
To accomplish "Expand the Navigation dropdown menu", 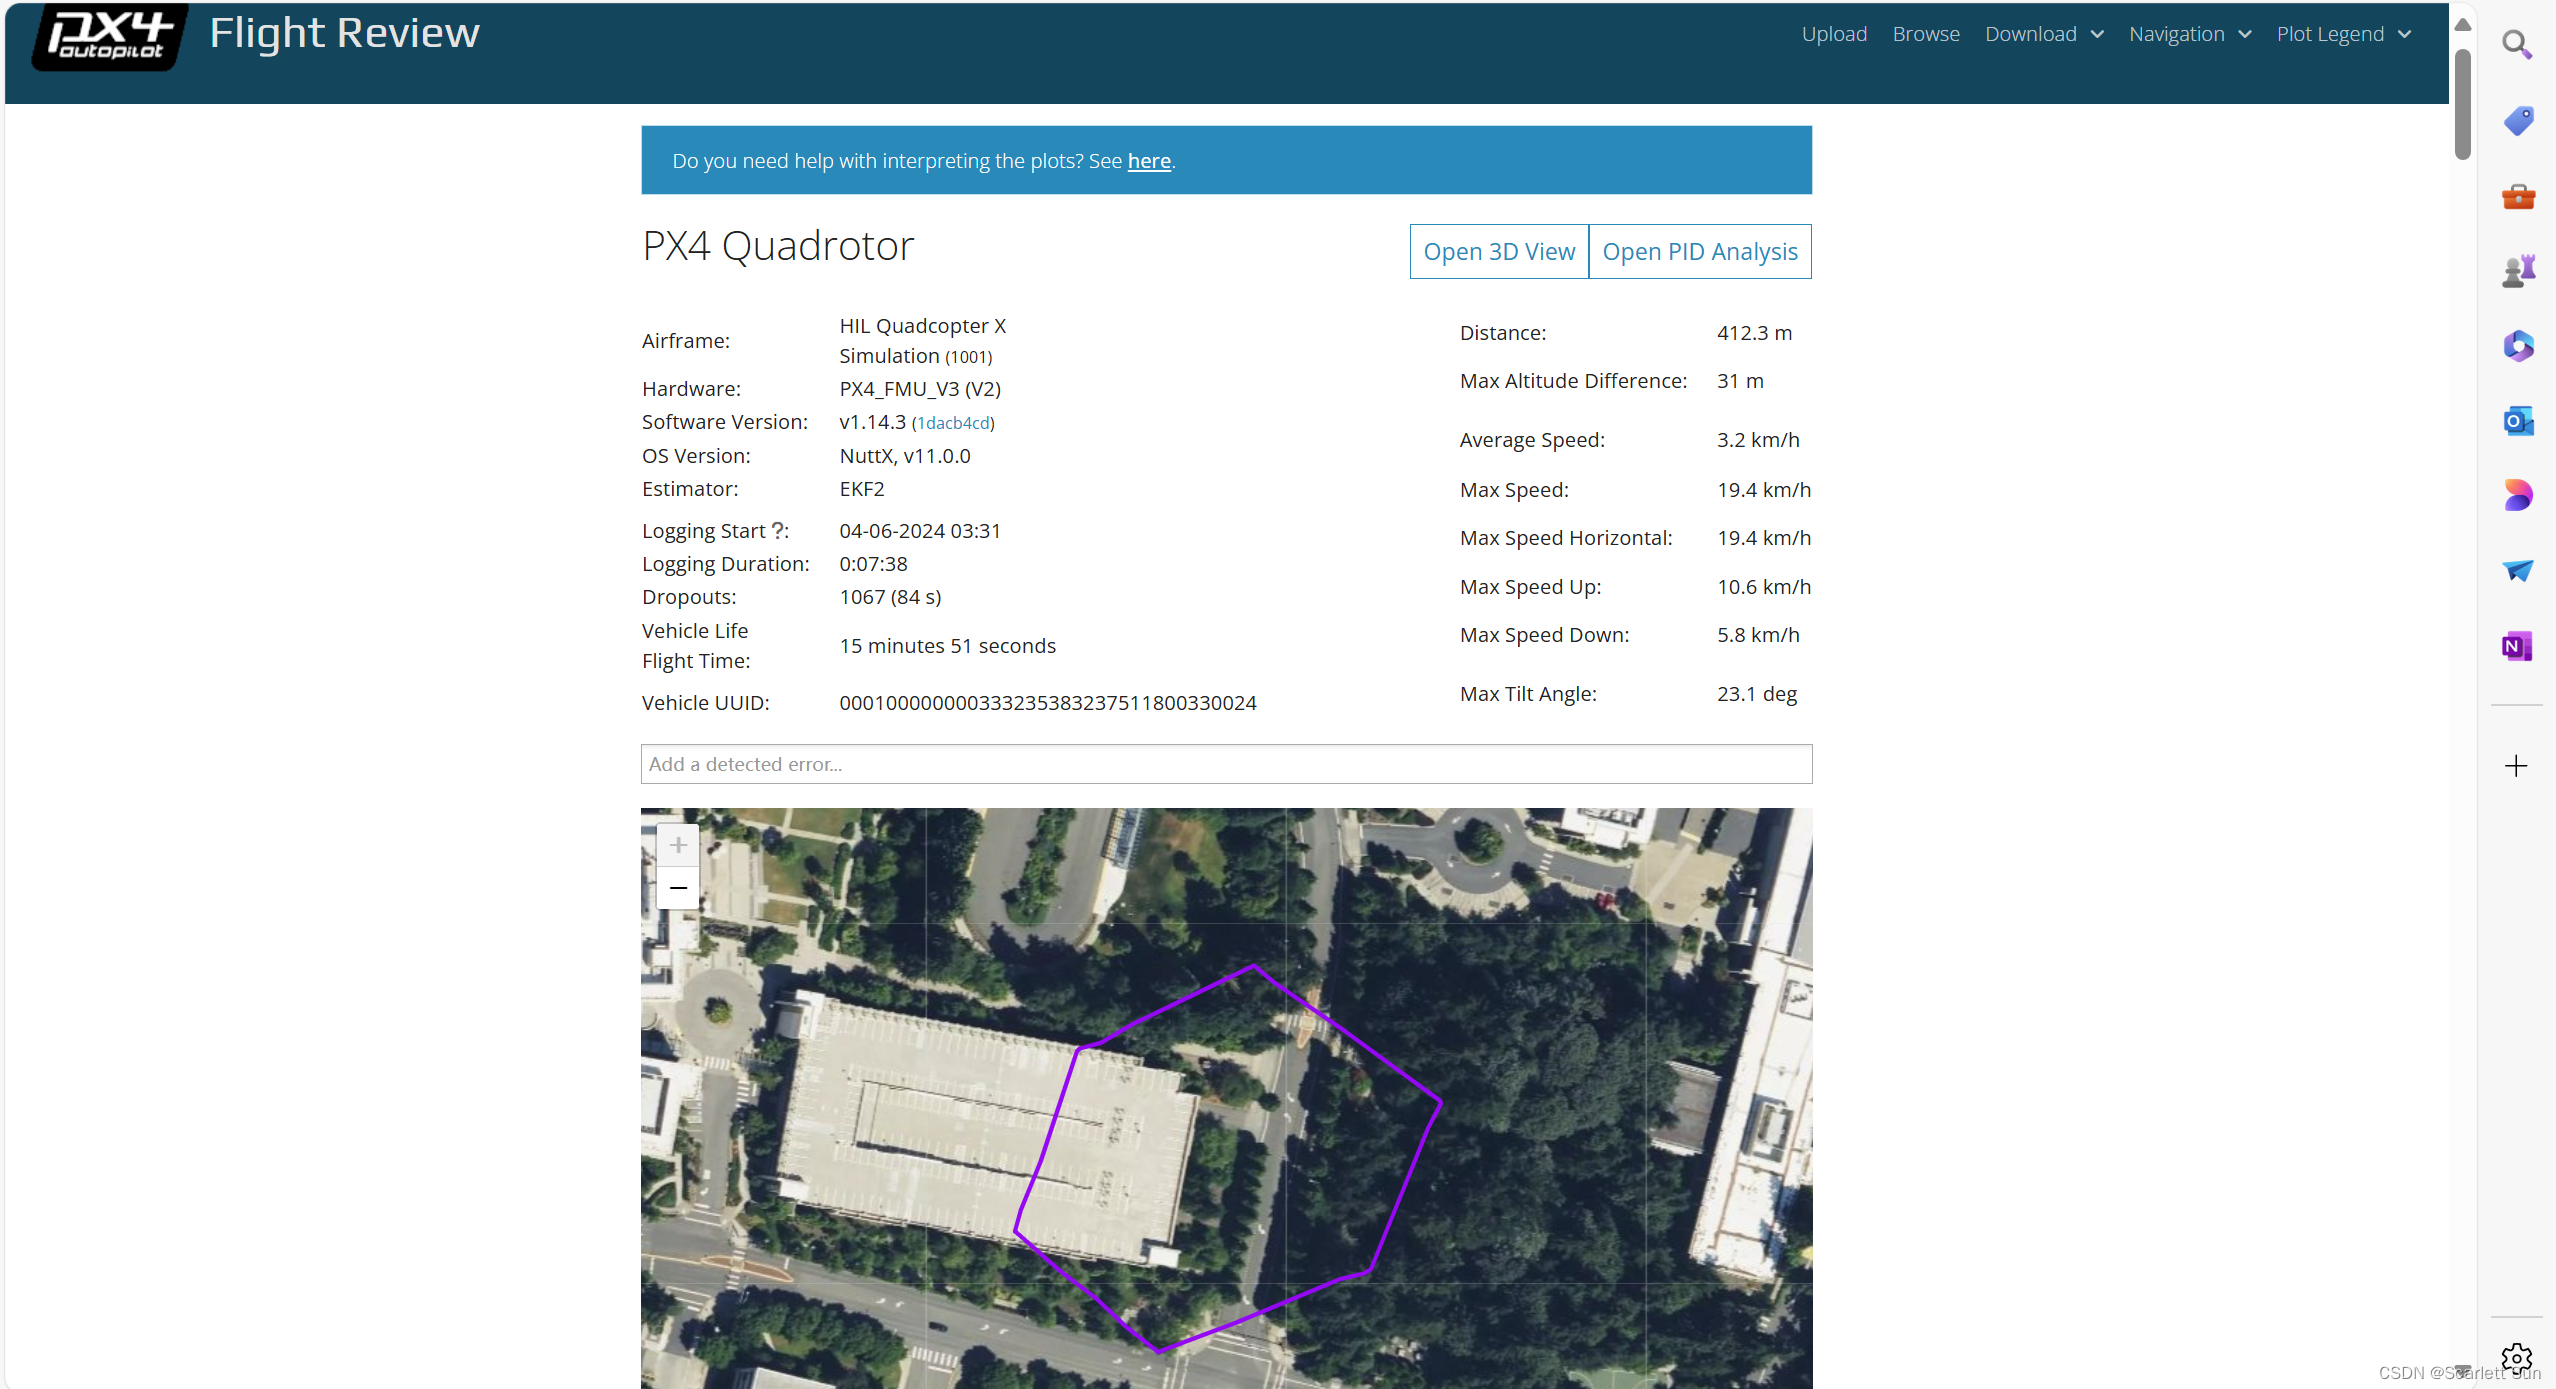I will pos(2189,34).
